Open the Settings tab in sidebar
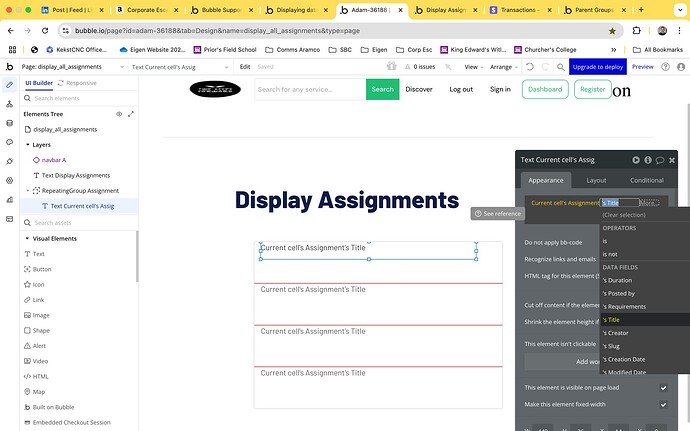Screen dimensions: 690x431 9,181
